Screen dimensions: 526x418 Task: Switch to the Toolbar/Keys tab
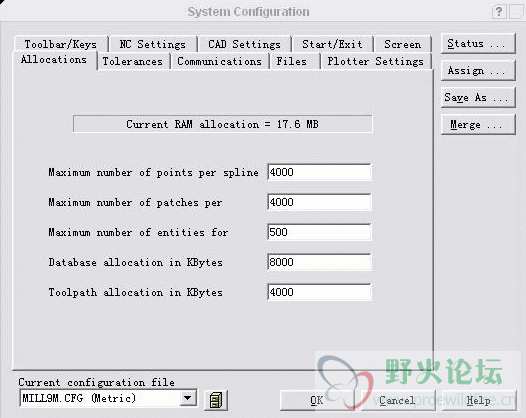click(61, 44)
